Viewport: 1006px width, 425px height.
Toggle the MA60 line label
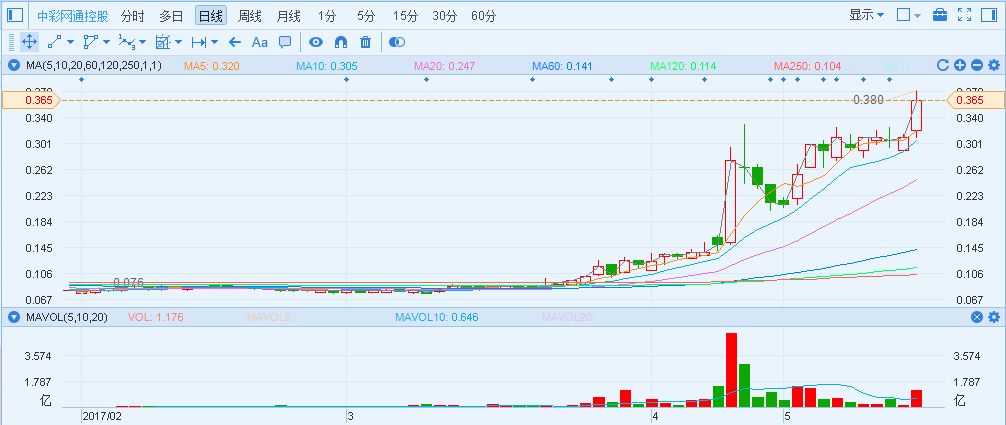pos(563,65)
